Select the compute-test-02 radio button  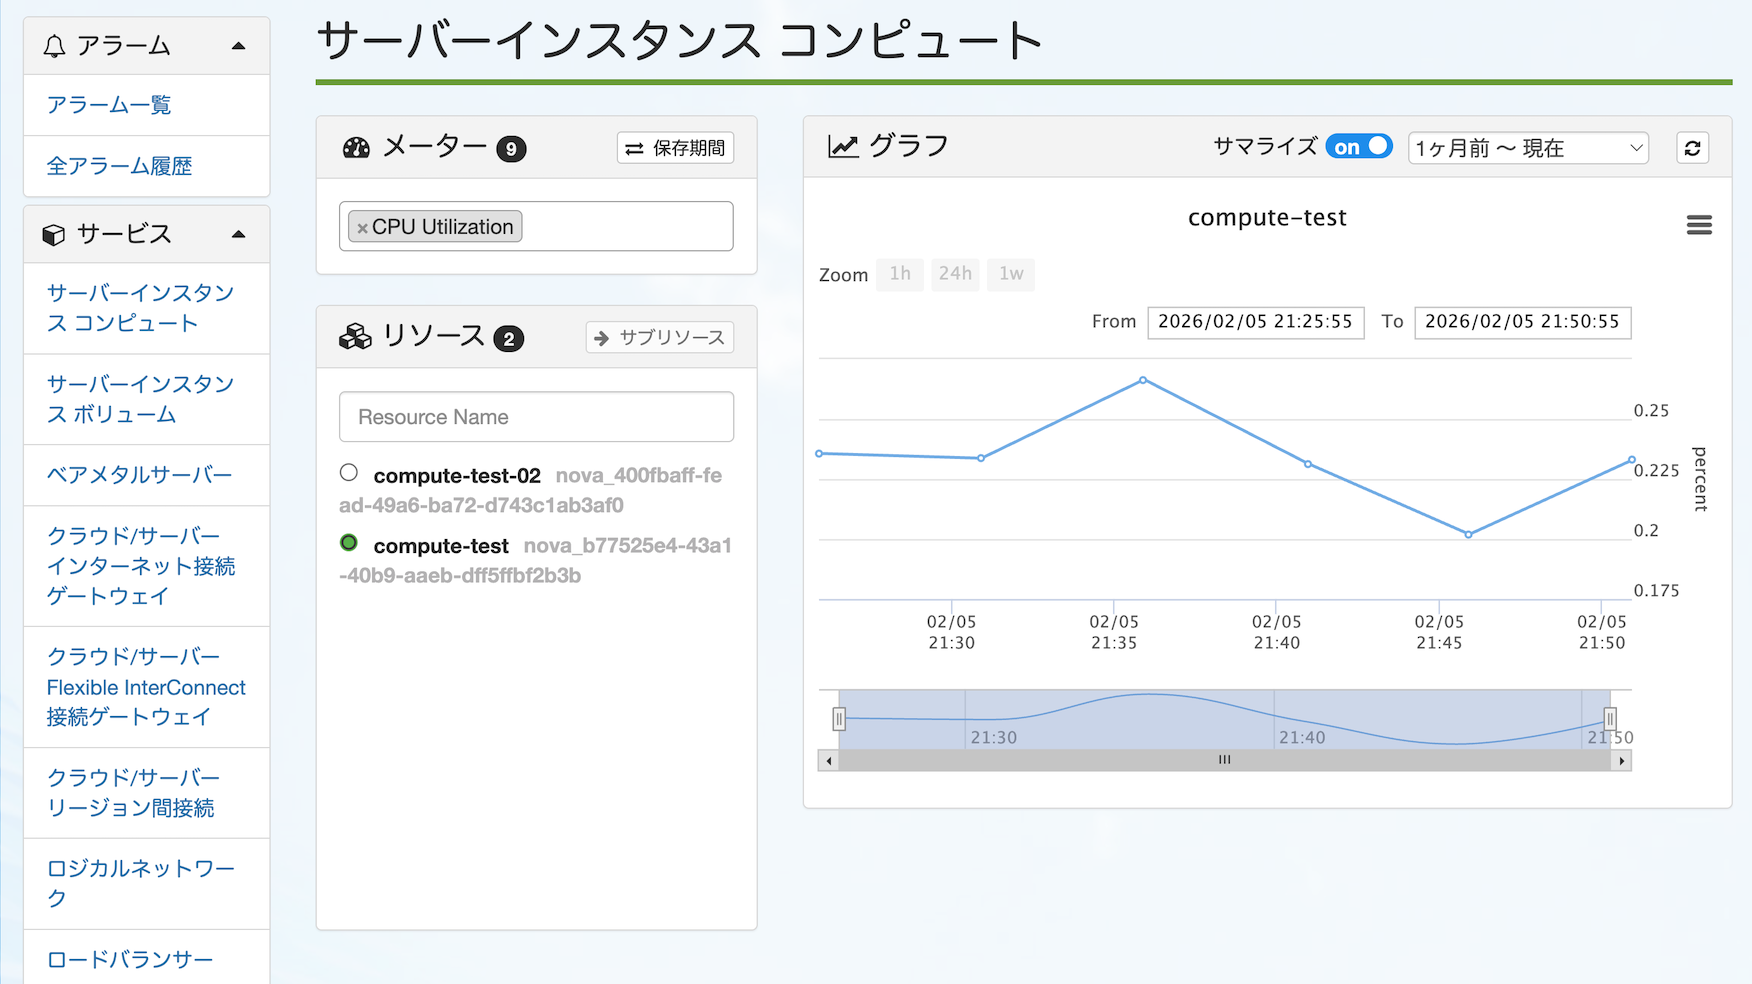[x=349, y=472]
